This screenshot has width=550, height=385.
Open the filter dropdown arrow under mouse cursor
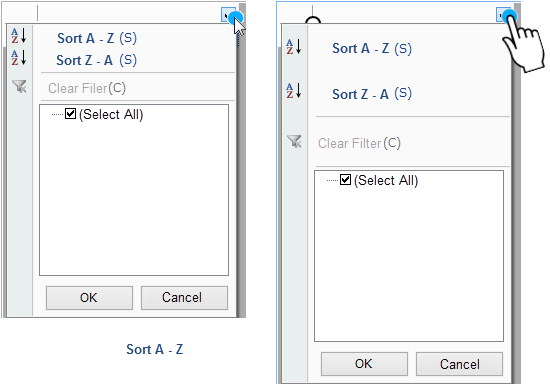click(227, 15)
